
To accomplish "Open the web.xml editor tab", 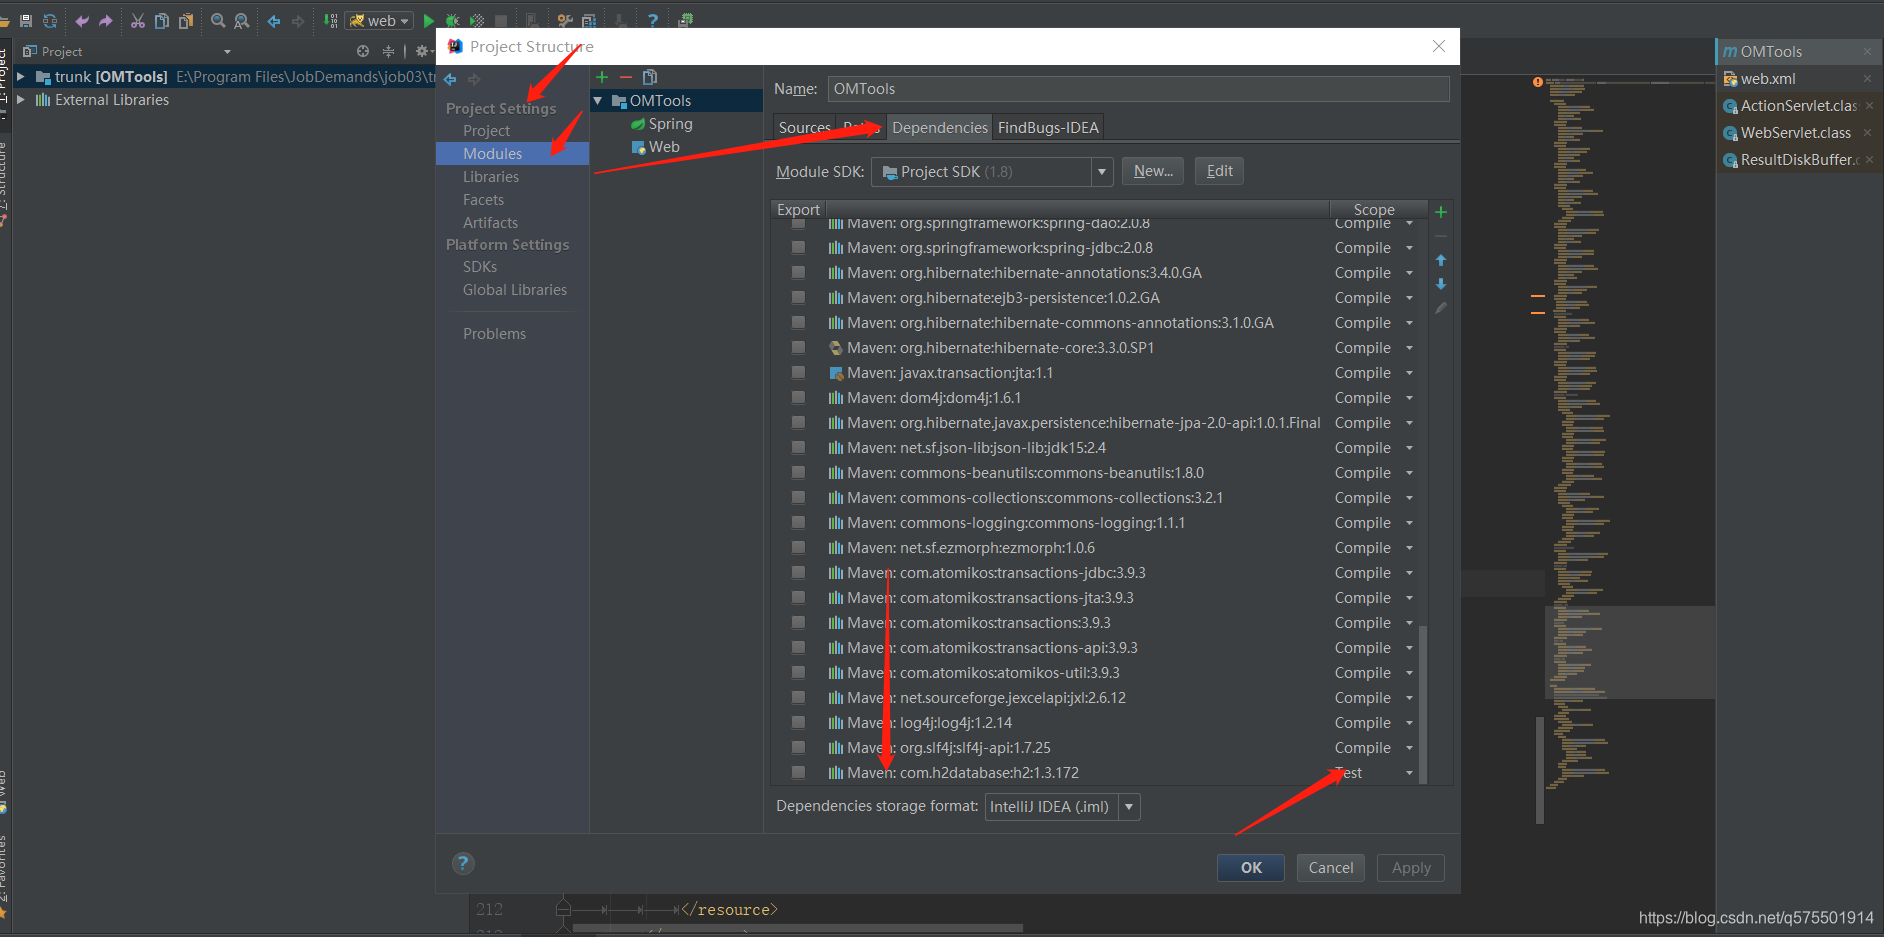I will click(1767, 78).
